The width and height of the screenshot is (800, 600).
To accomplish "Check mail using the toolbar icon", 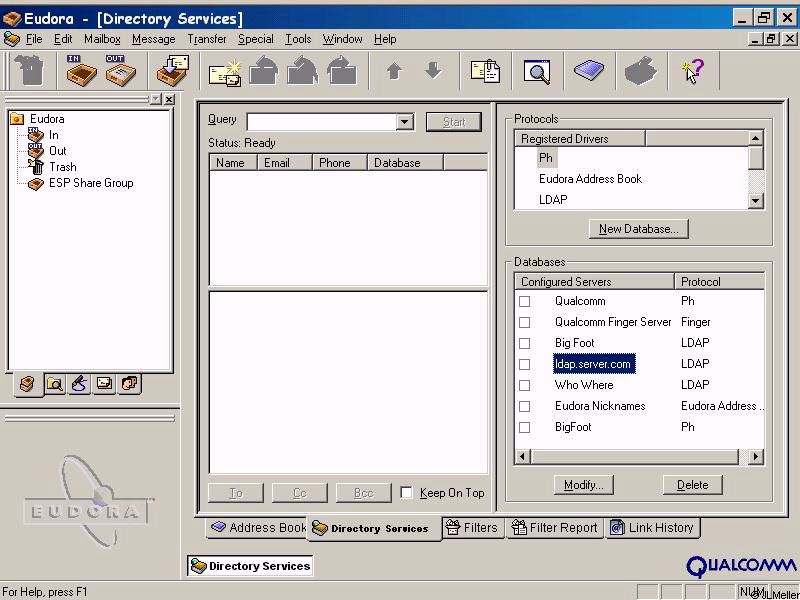I will (x=173, y=70).
